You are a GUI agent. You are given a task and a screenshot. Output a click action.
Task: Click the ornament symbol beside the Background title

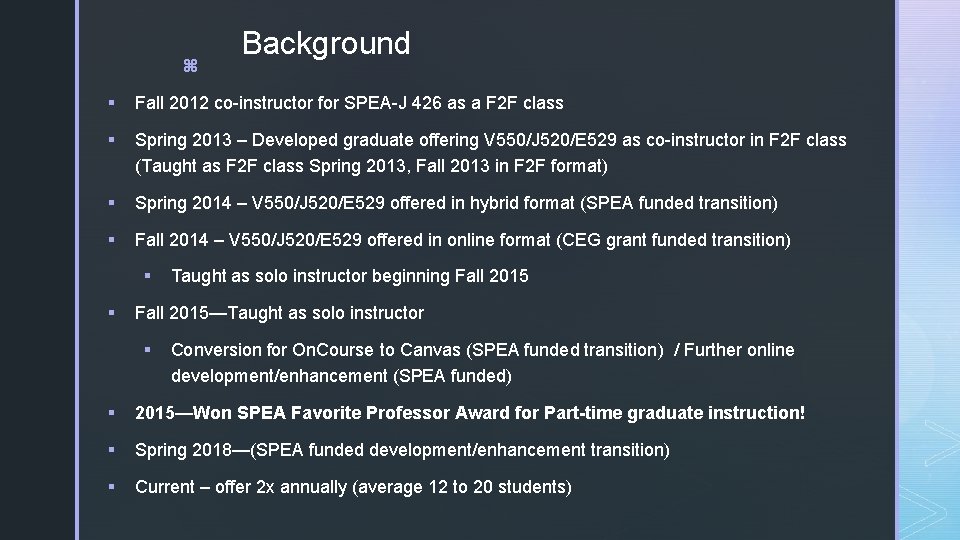(x=190, y=66)
